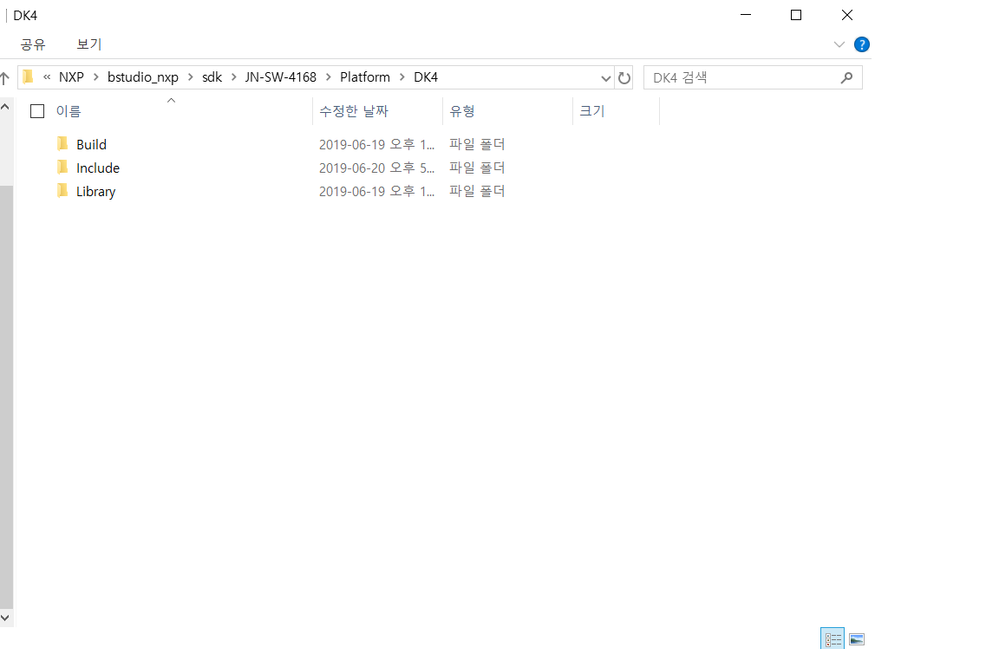Show hidden path segments with the double chevron
The width and height of the screenshot is (999, 649).
[x=47, y=77]
